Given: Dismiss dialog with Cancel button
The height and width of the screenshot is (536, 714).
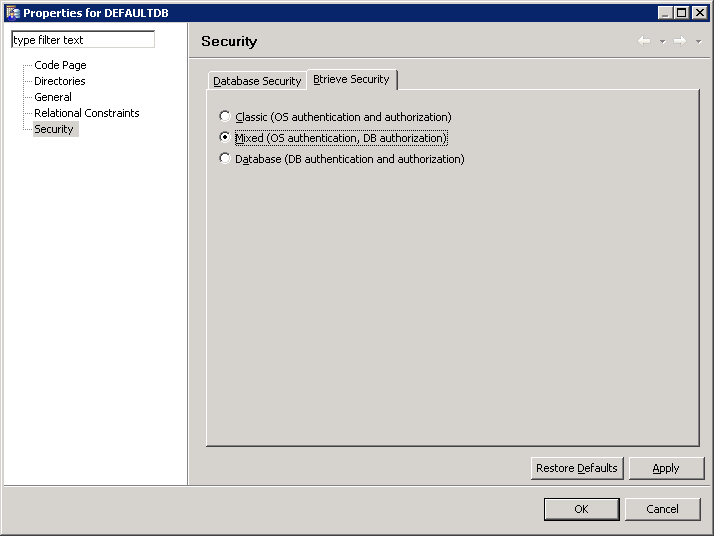Looking at the screenshot, I should pos(663,509).
